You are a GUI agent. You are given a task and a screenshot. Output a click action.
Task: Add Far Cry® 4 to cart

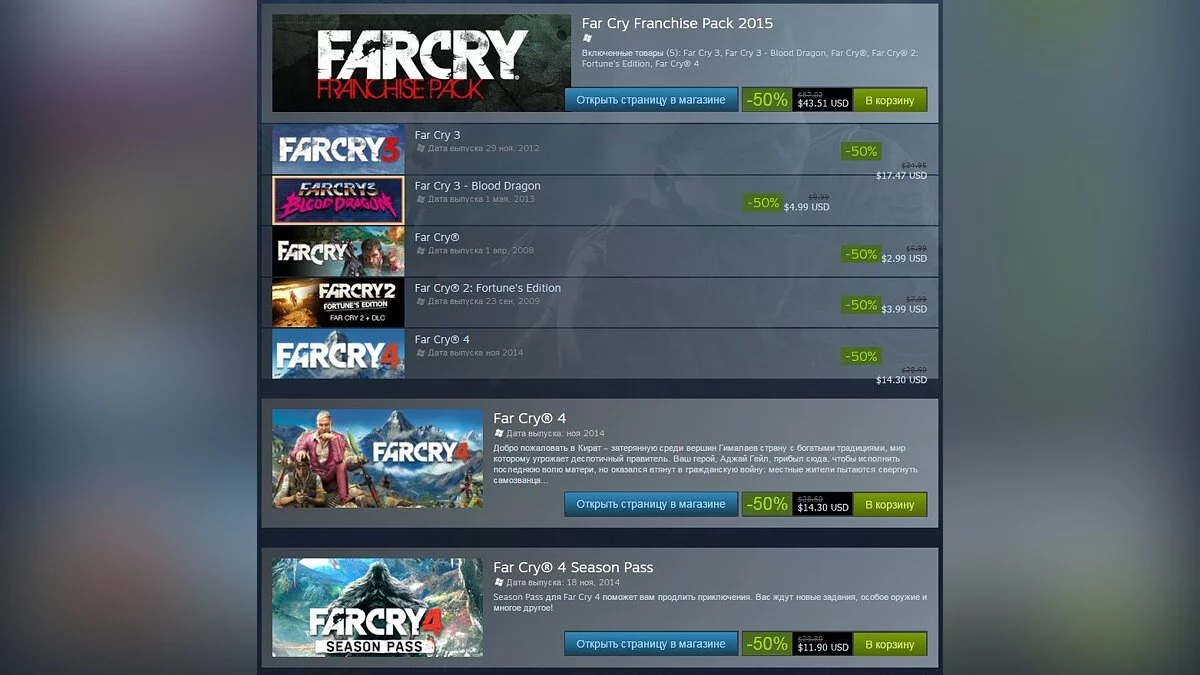tap(890, 504)
